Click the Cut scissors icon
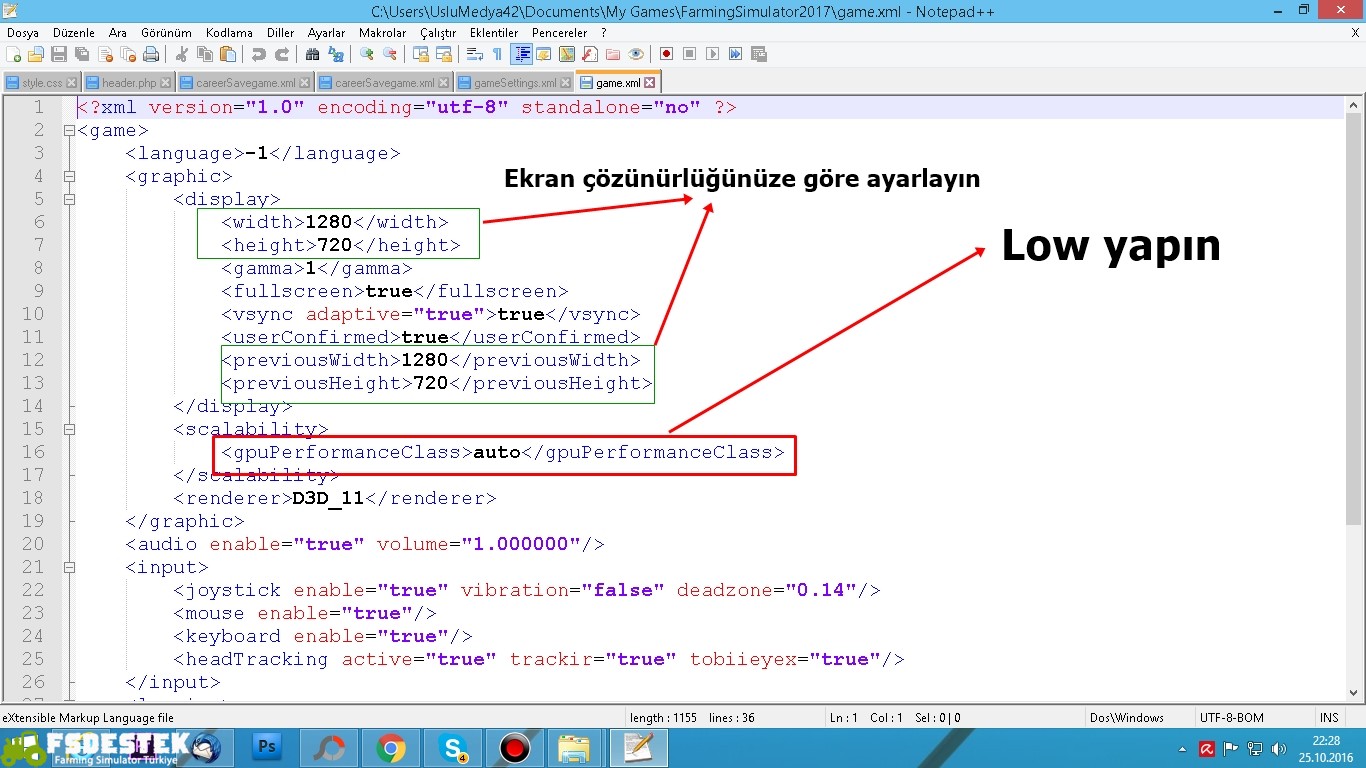 [x=182, y=54]
